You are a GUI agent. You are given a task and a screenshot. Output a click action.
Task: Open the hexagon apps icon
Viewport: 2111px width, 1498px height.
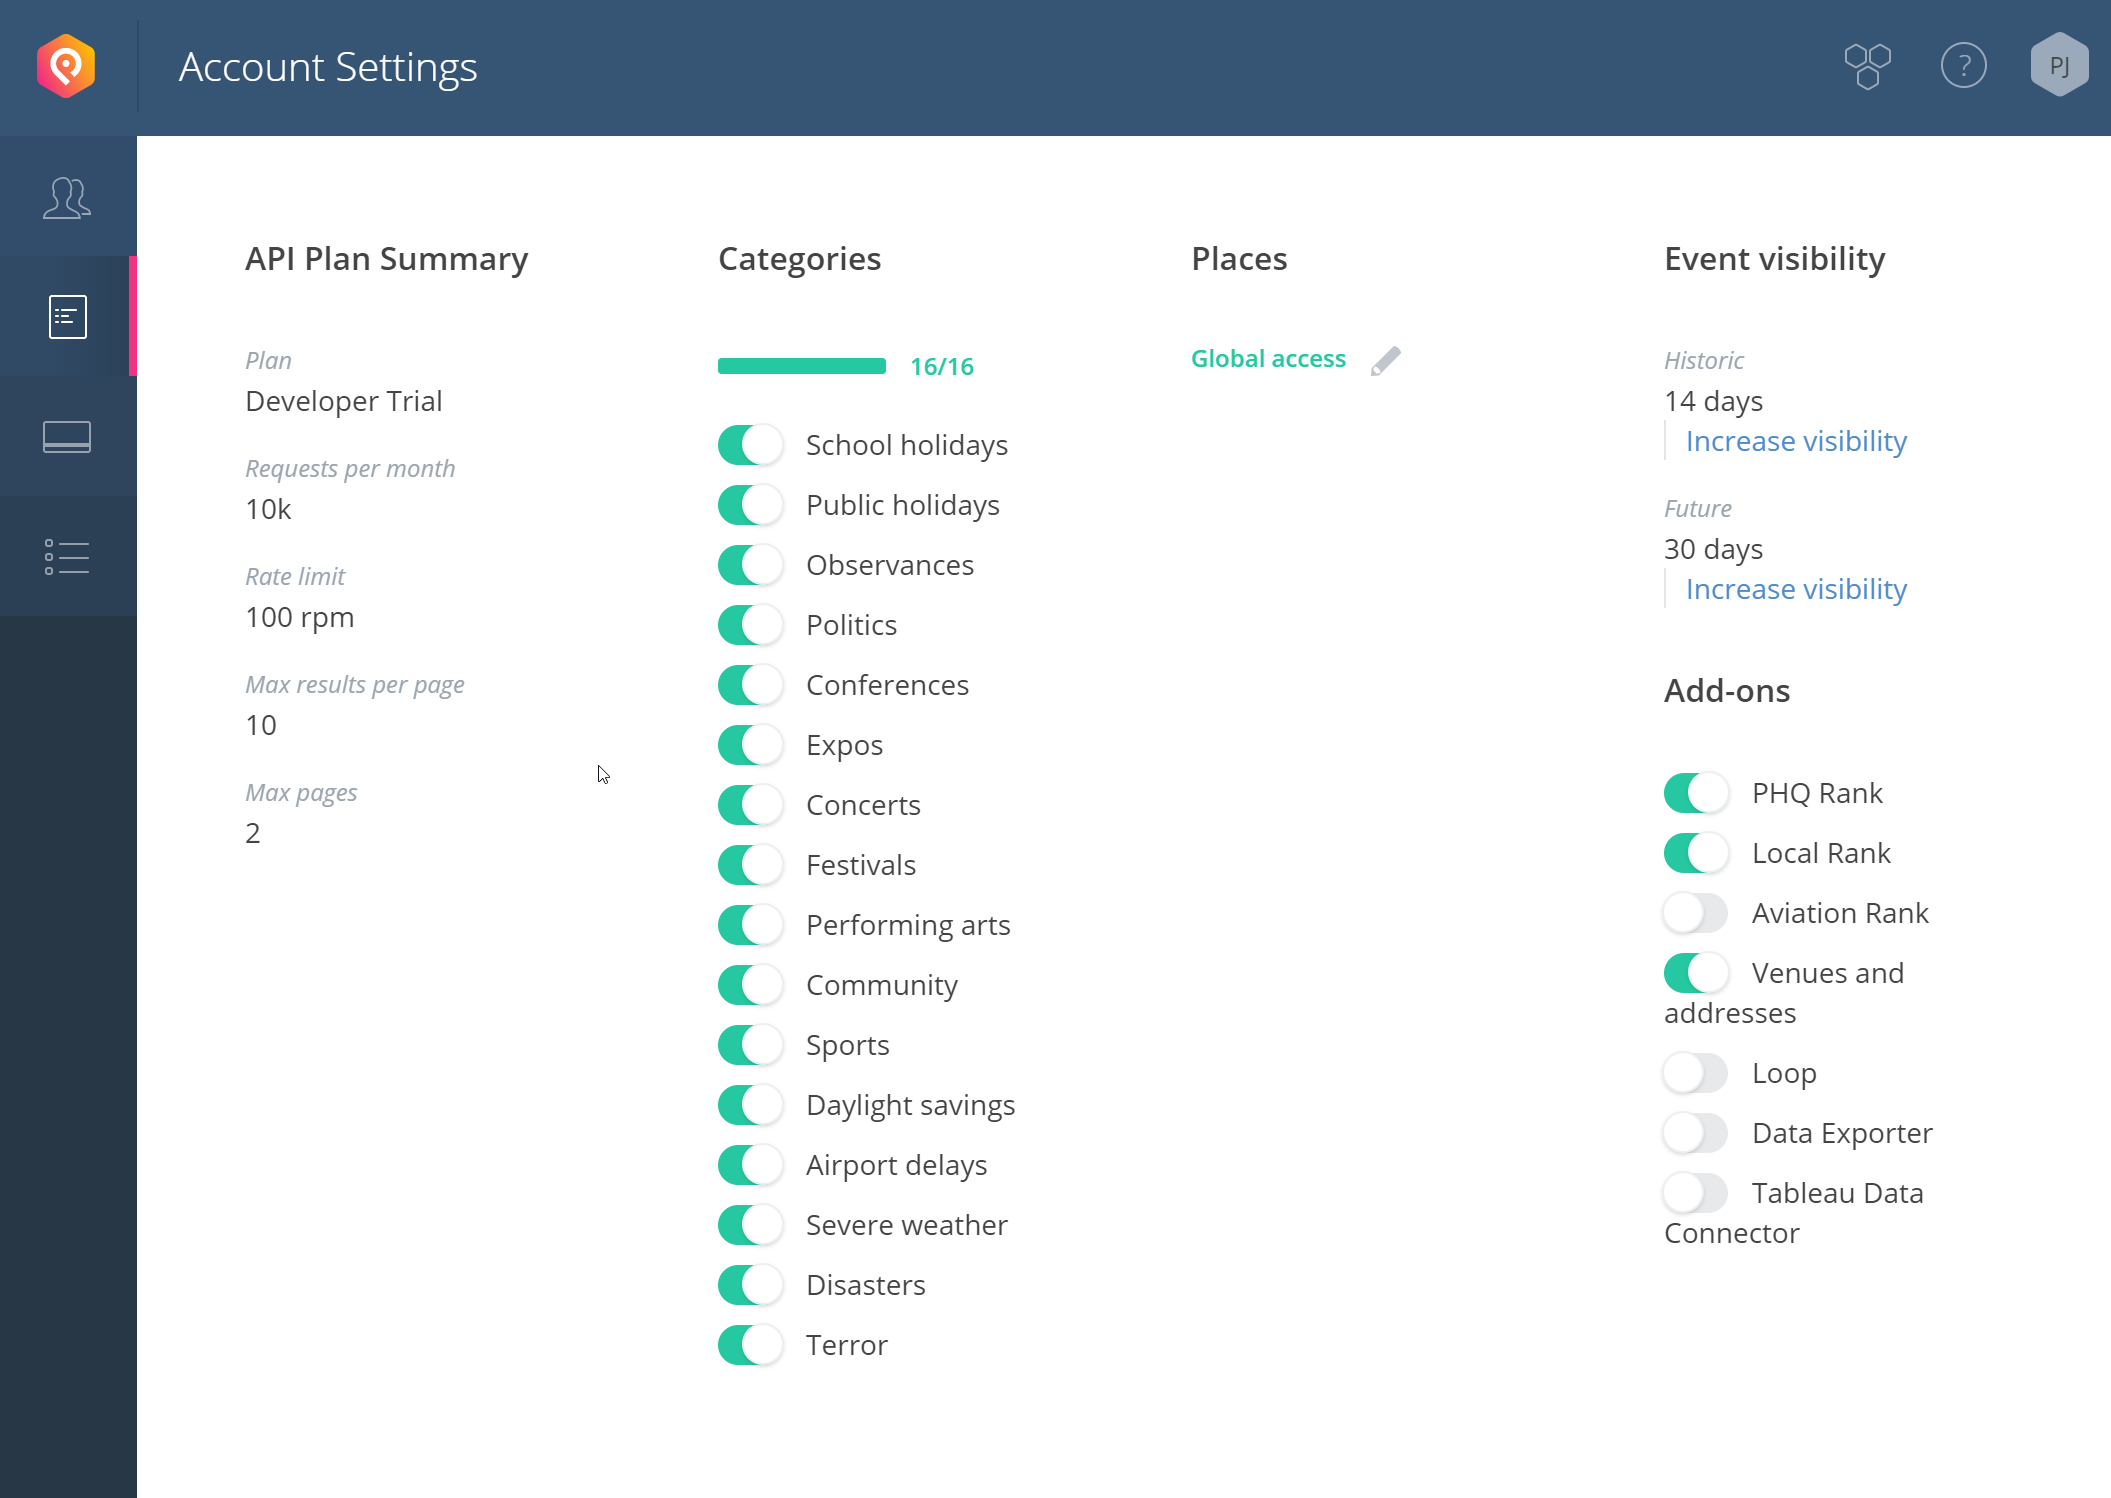point(1867,67)
